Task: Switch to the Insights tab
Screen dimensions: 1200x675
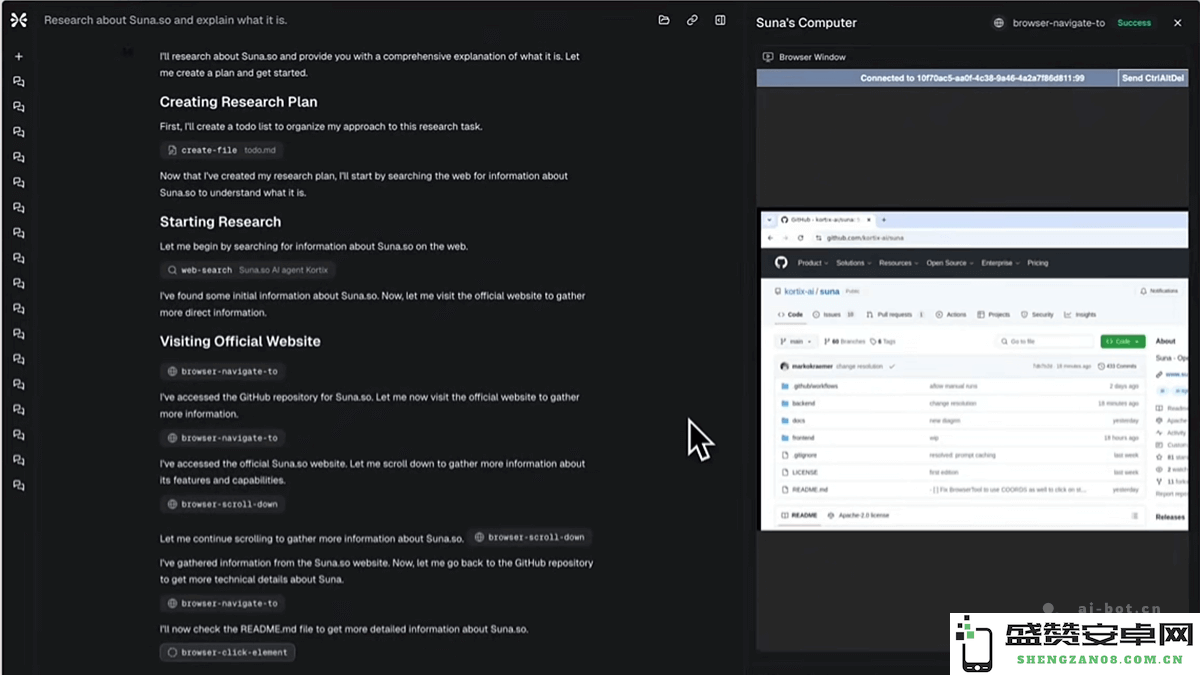Action: point(1081,314)
